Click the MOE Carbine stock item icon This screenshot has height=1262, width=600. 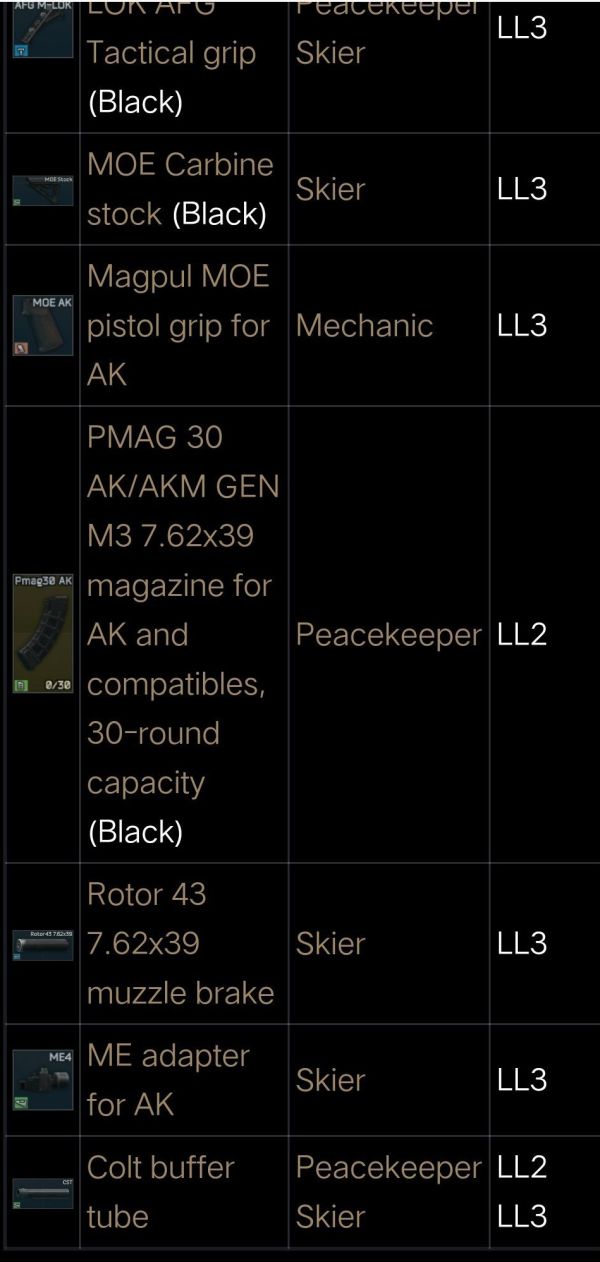(43, 190)
